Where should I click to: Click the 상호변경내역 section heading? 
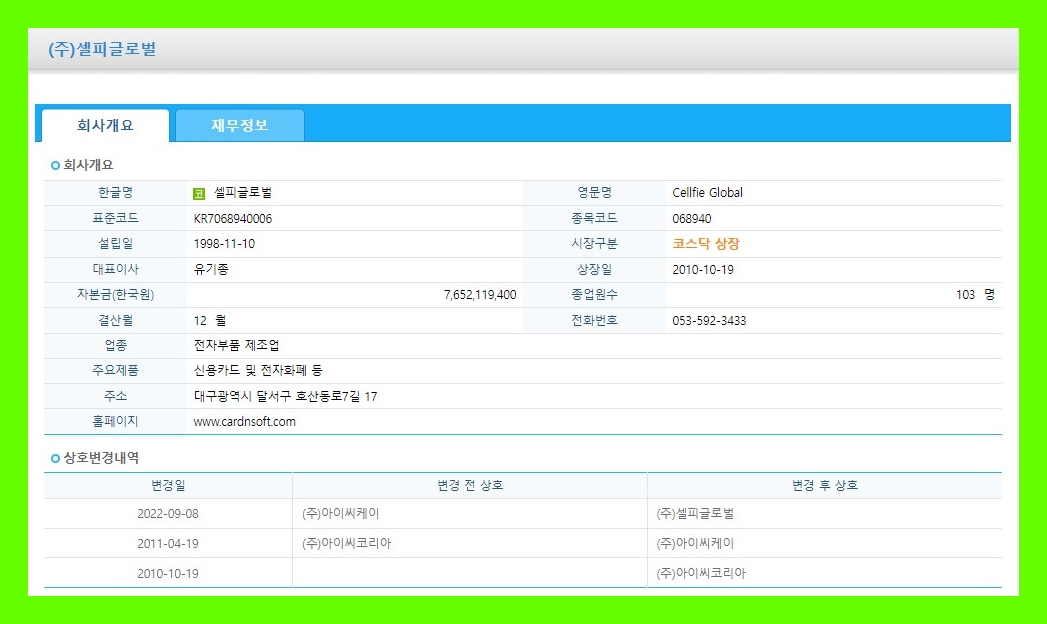point(101,458)
